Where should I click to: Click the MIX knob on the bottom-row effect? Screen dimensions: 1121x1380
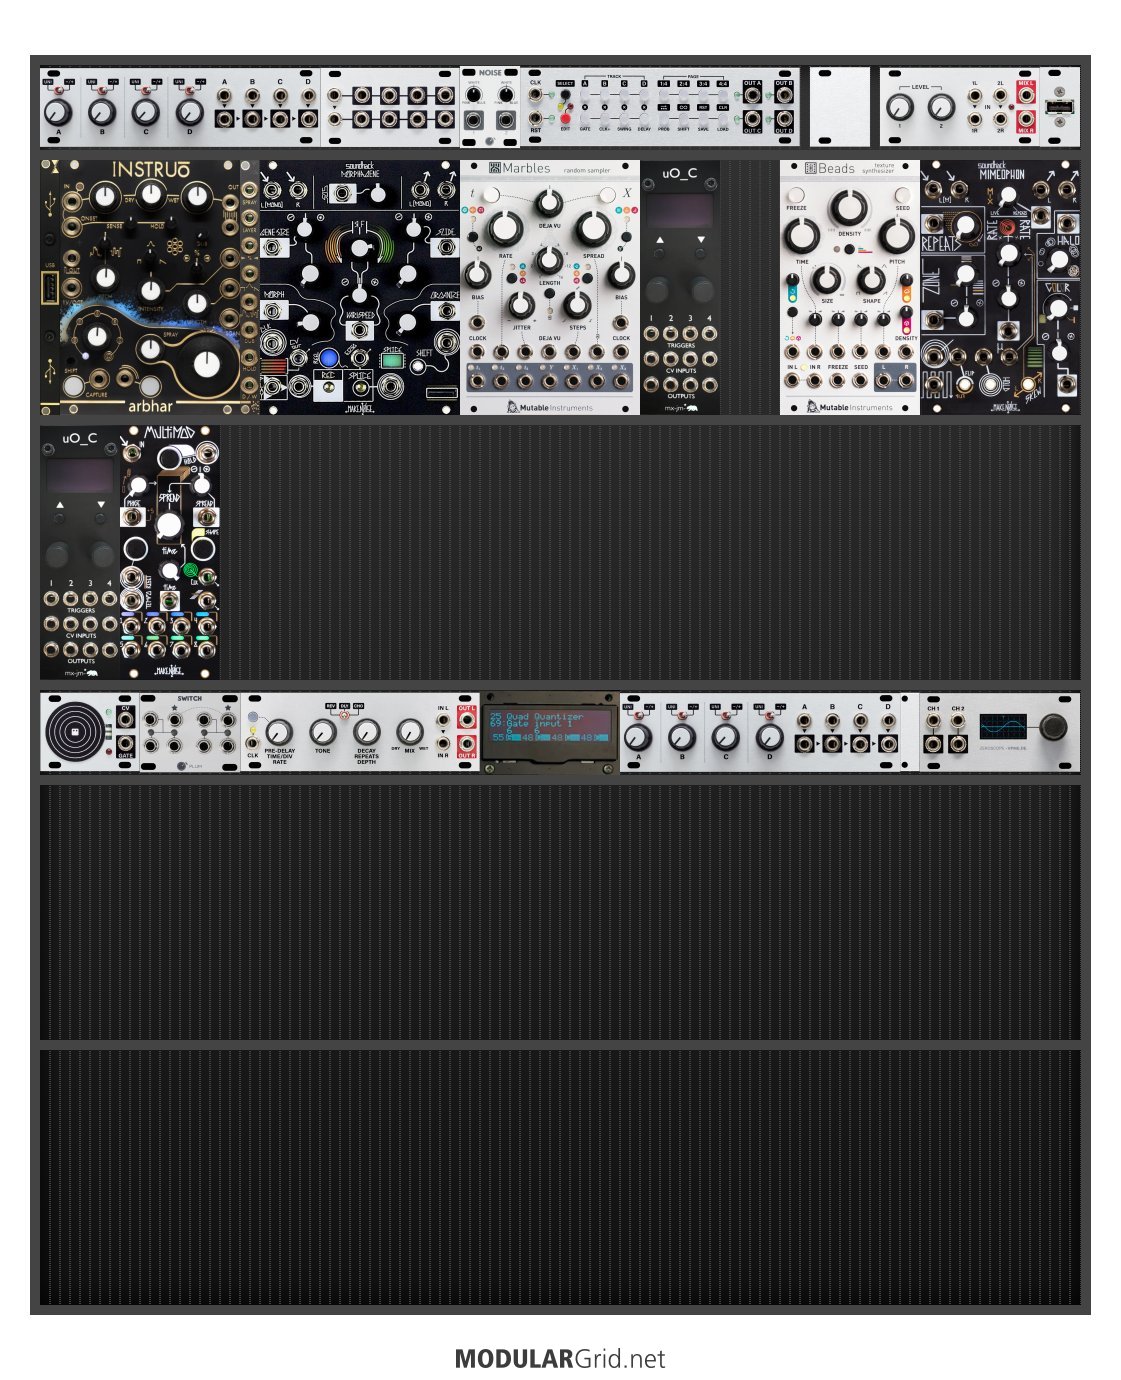click(409, 732)
